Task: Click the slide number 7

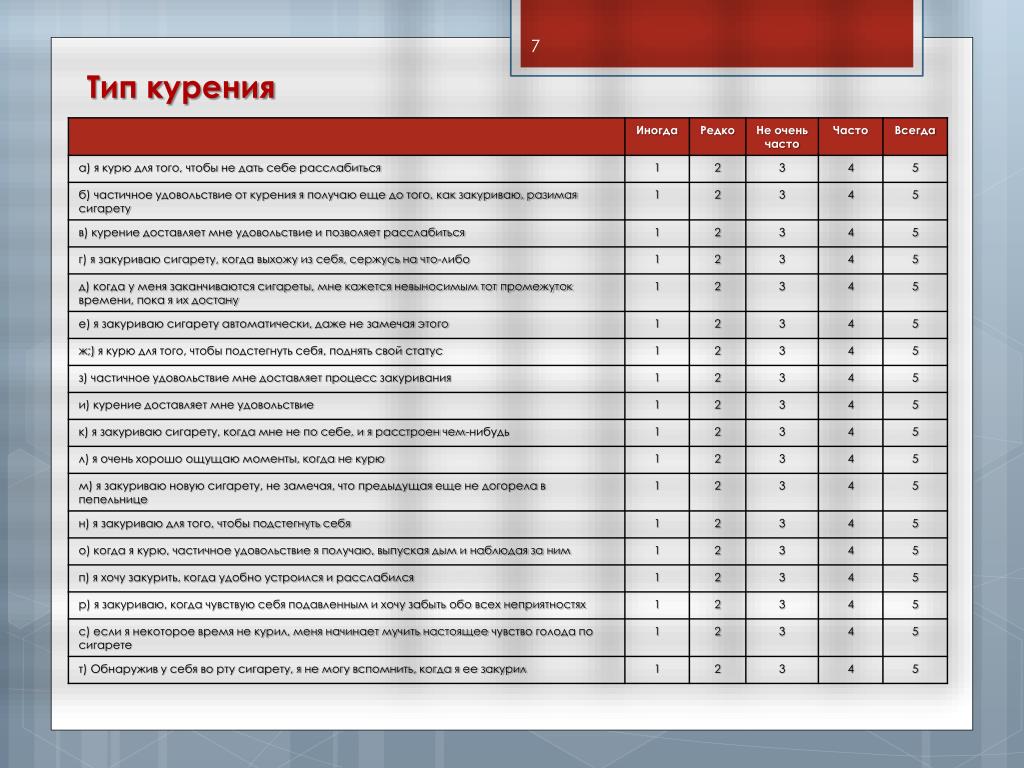Action: tap(535, 46)
